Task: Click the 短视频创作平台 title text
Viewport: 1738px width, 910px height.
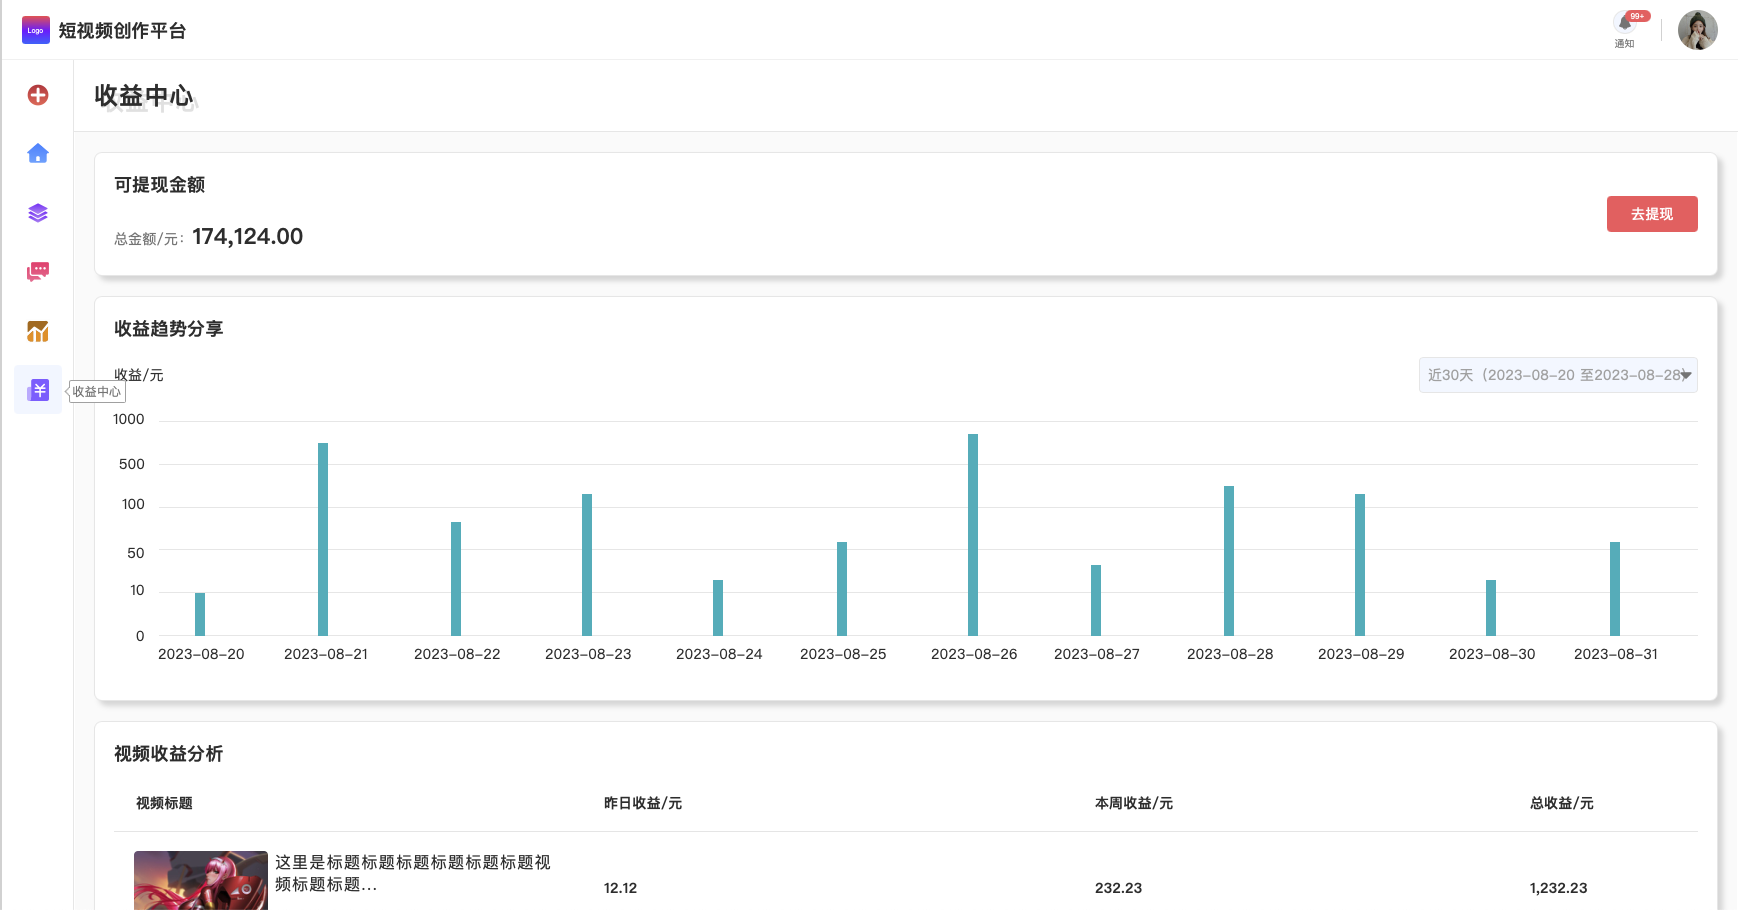Action: pos(122,31)
